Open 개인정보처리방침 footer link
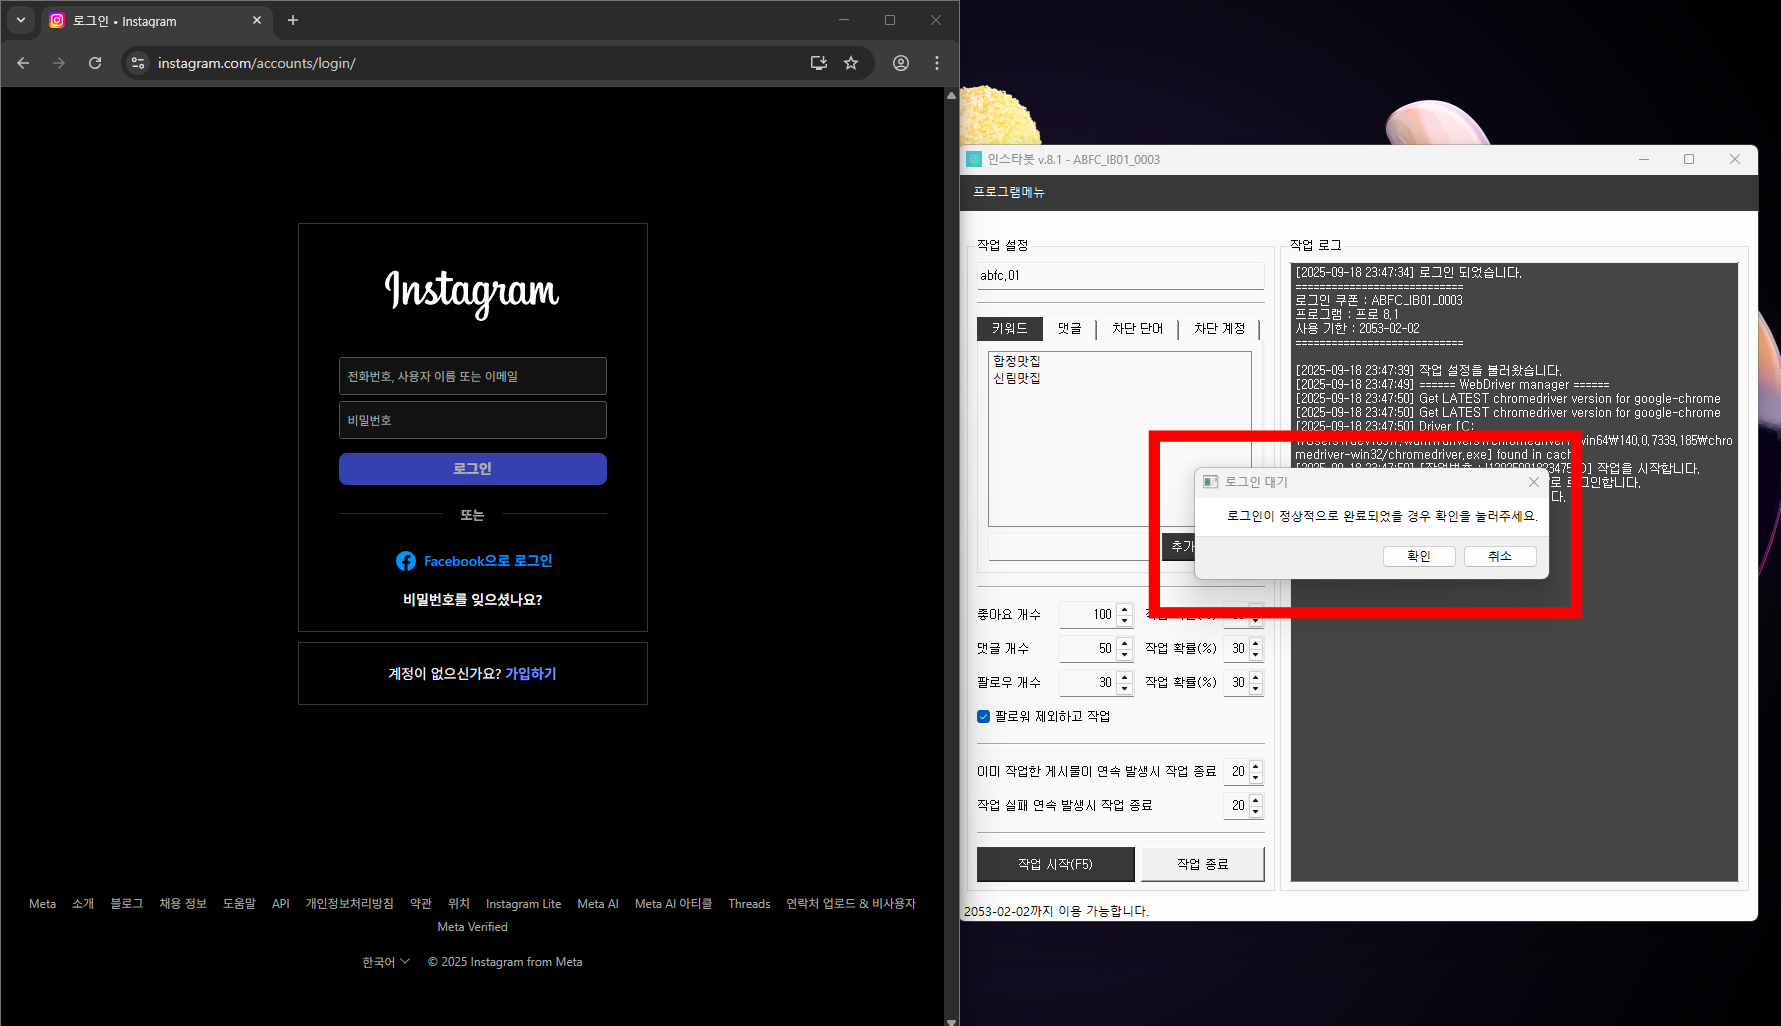 (x=349, y=904)
